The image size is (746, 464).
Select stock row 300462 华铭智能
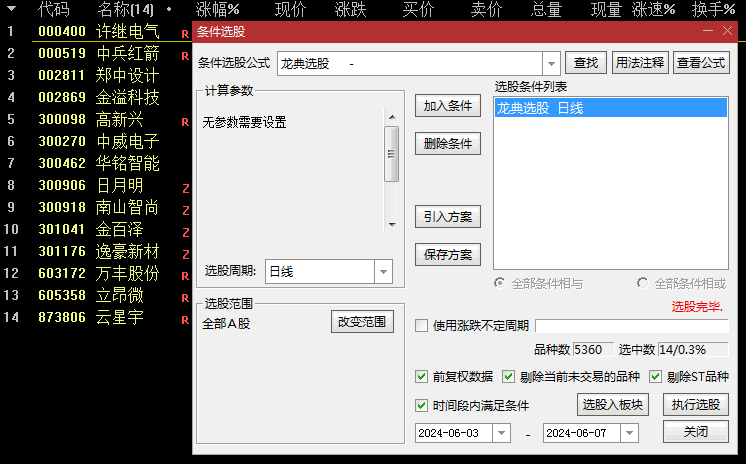(96, 163)
